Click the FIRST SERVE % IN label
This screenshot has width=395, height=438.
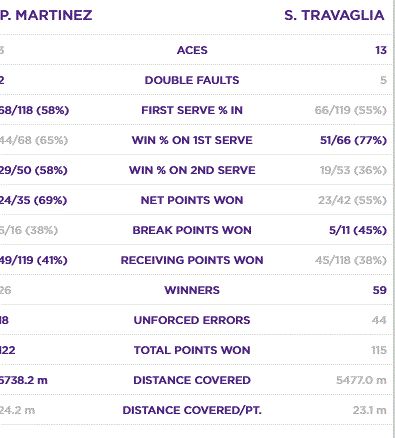[192, 110]
